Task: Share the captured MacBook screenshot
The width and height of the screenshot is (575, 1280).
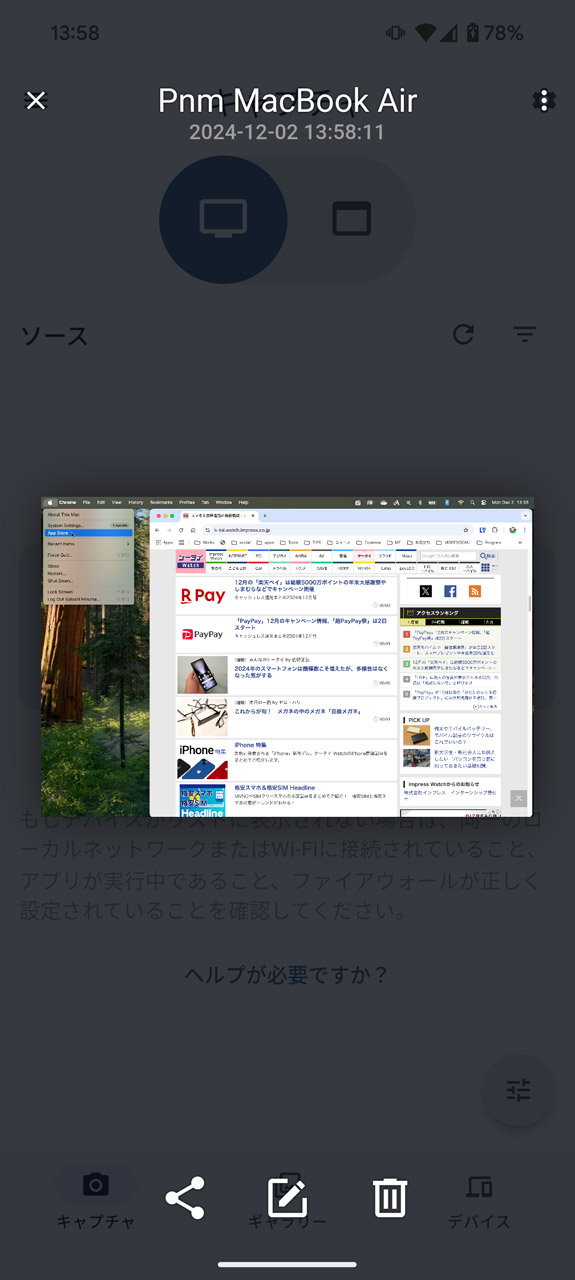Action: tap(185, 1197)
